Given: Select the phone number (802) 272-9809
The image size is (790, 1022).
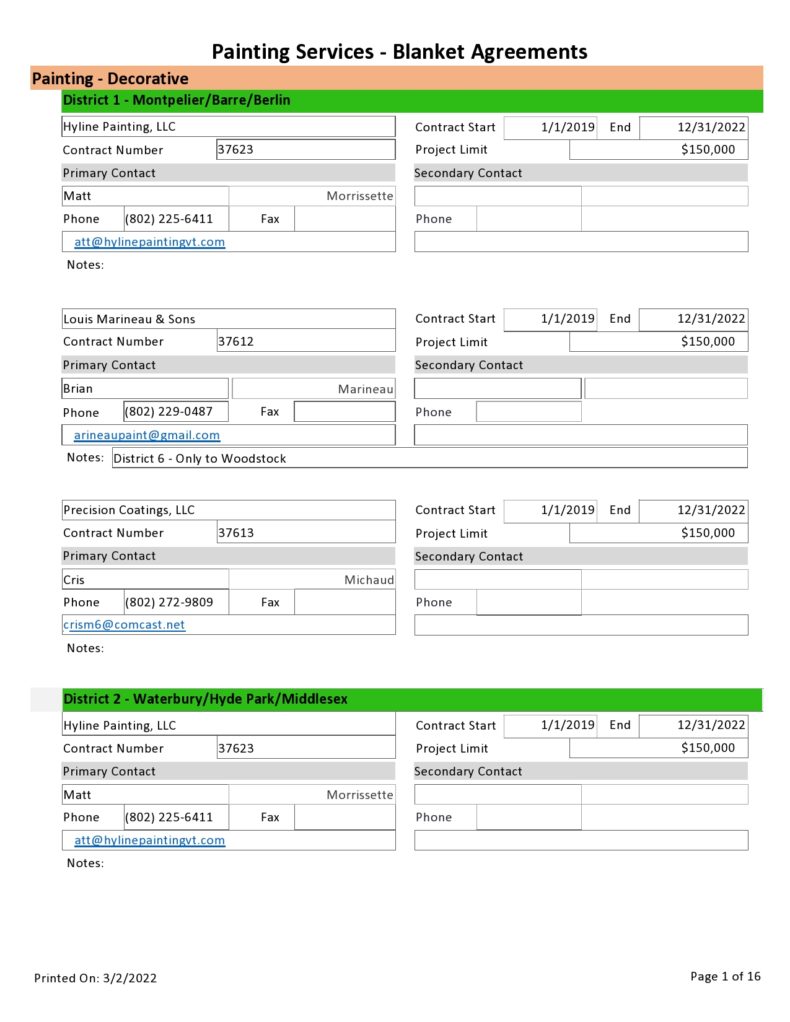Looking at the screenshot, I should point(175,603).
